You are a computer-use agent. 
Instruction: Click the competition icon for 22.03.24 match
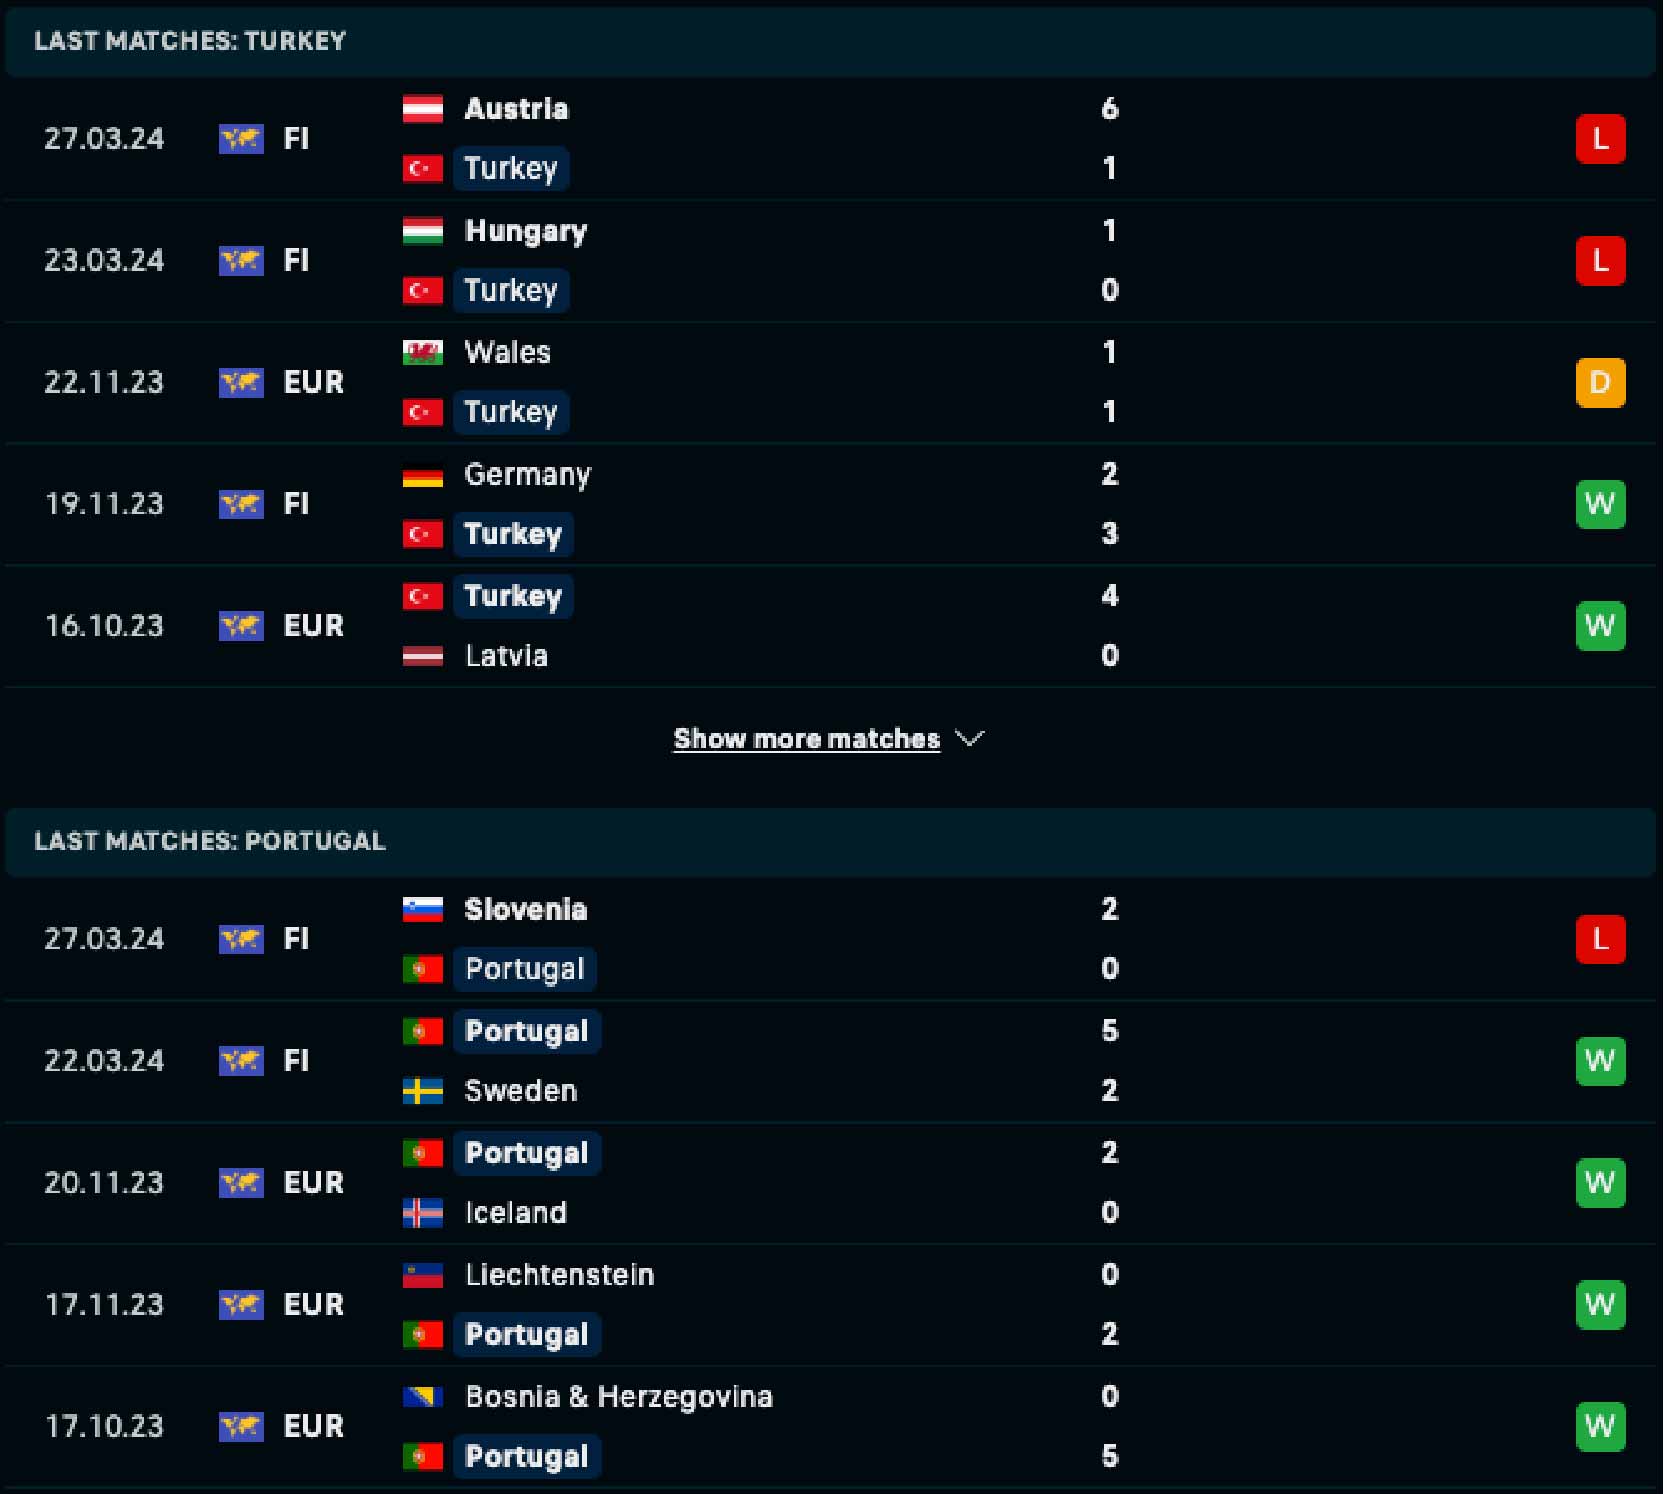tap(241, 1060)
